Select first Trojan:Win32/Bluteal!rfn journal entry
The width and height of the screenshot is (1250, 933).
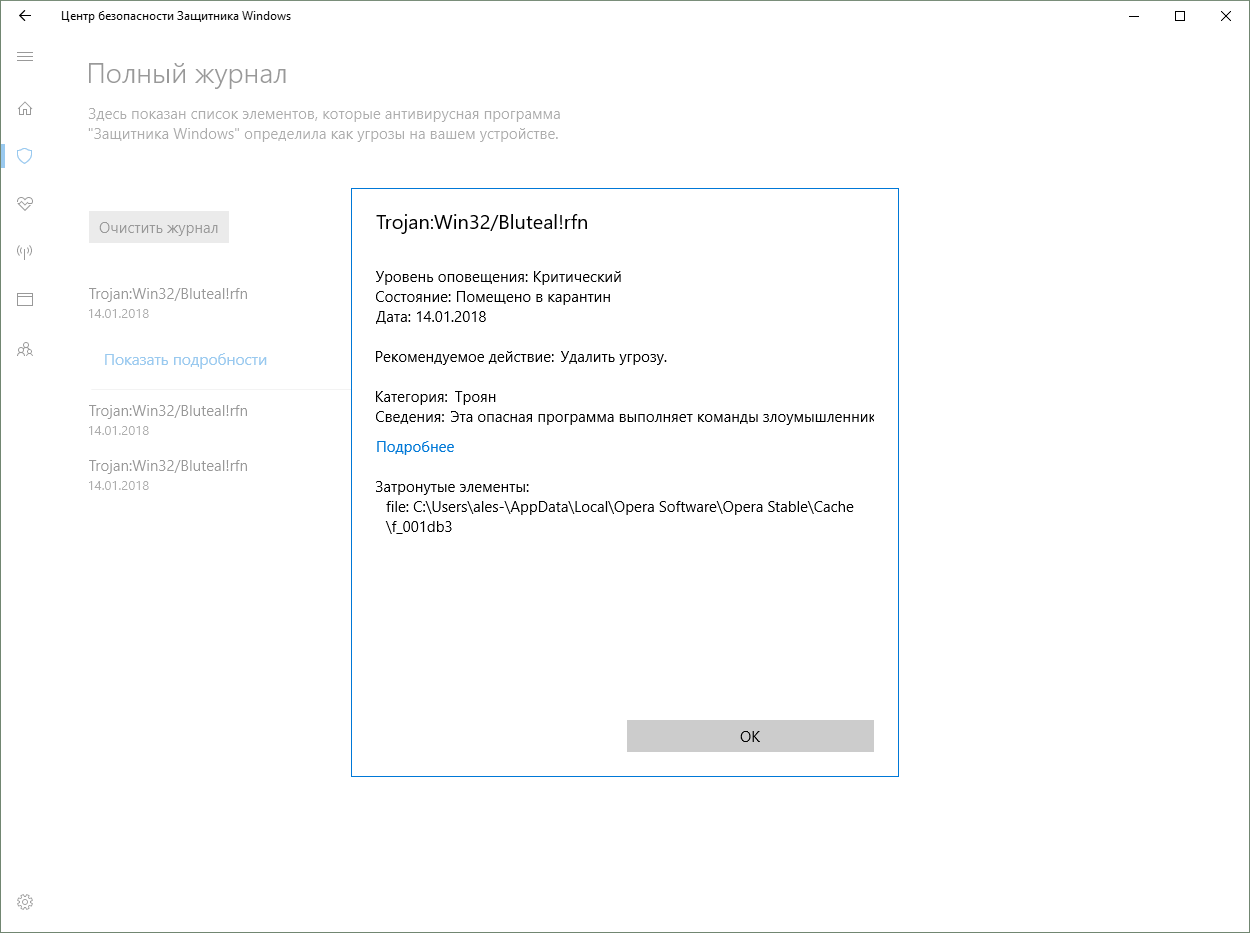coord(168,302)
